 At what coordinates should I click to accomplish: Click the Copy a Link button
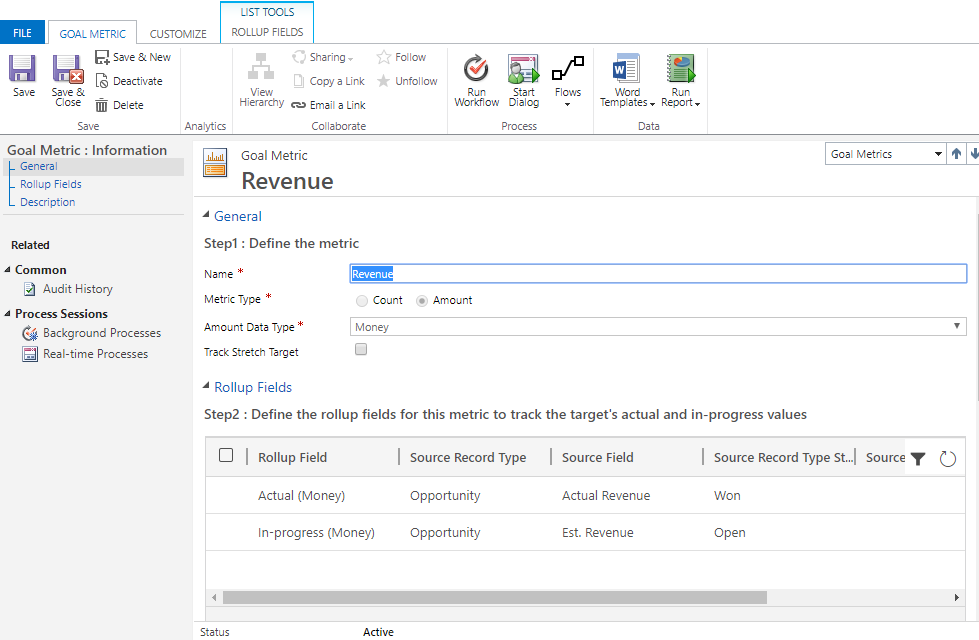[x=329, y=81]
